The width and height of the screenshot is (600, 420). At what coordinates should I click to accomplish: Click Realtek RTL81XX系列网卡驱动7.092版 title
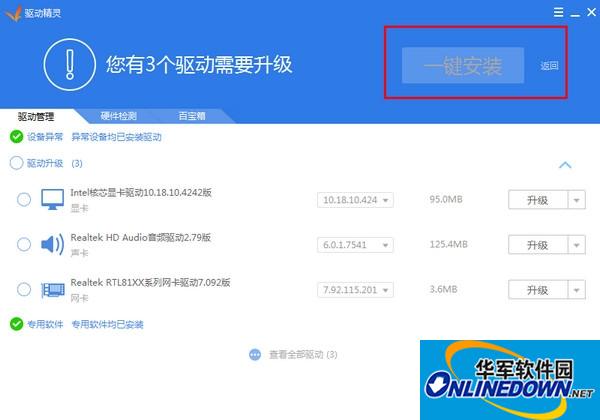coord(150,283)
